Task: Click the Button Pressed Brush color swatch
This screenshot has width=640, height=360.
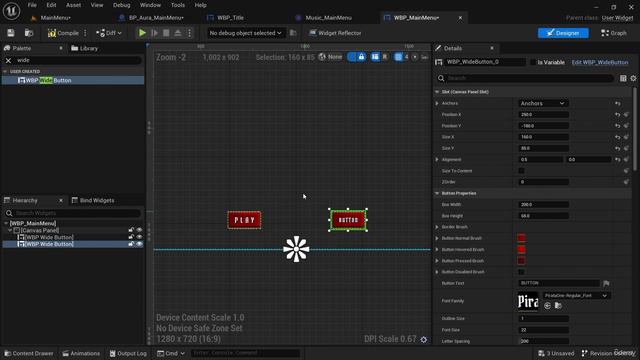Action: (521, 261)
